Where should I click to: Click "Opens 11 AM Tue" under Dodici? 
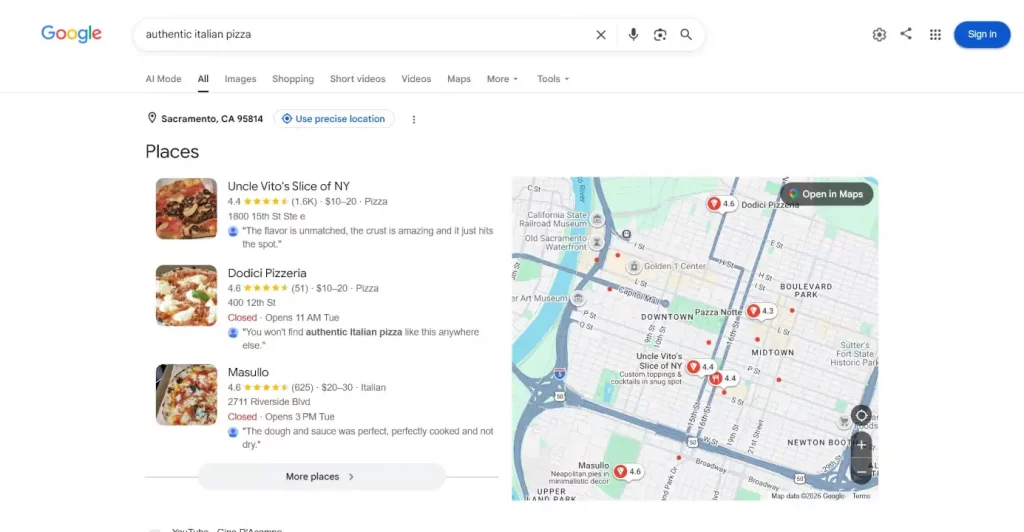tap(302, 317)
